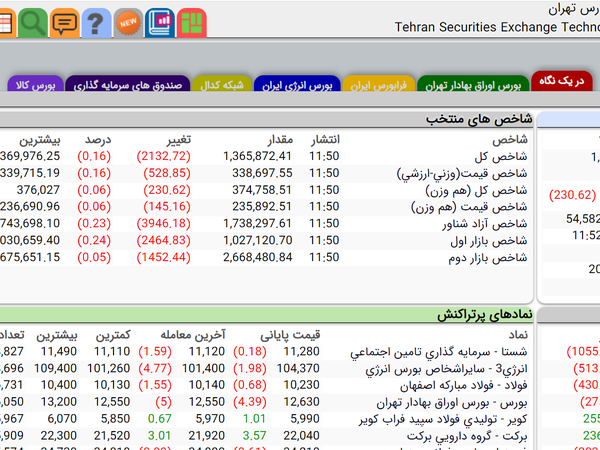Viewport: 600px width, 450px height.
Task: Click the نمادهای پرتراکنش panel header
Action: 266,315
